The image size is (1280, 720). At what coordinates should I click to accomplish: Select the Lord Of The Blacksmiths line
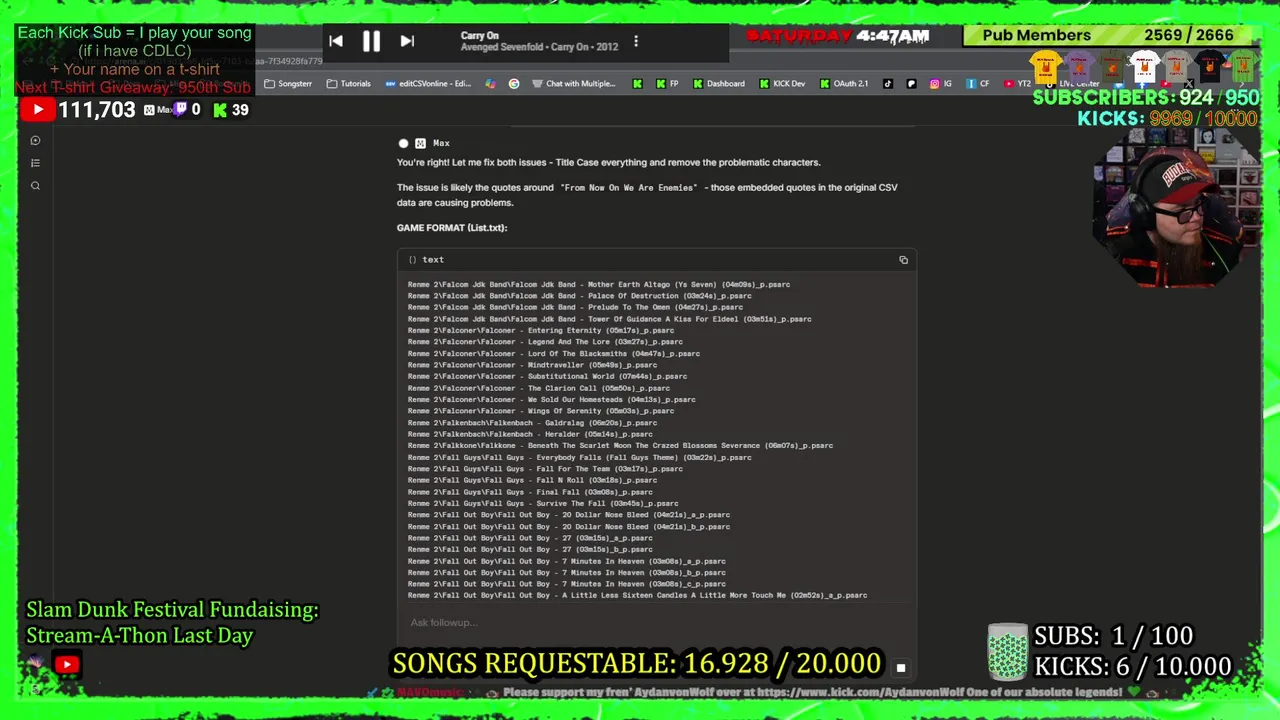[x=554, y=353]
